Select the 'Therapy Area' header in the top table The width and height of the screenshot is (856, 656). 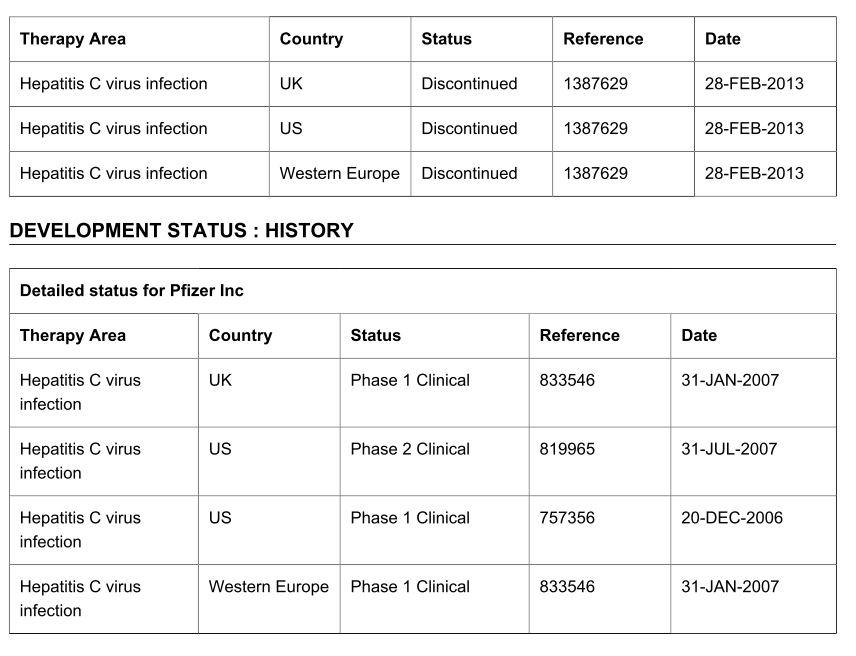coord(73,39)
